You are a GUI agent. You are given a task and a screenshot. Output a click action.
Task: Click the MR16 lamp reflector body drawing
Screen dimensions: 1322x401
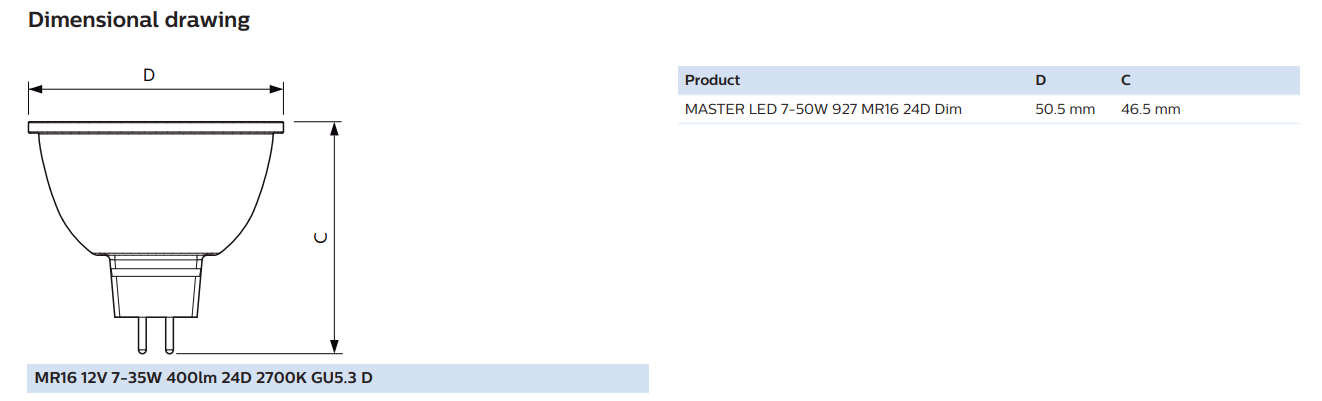tap(156, 192)
